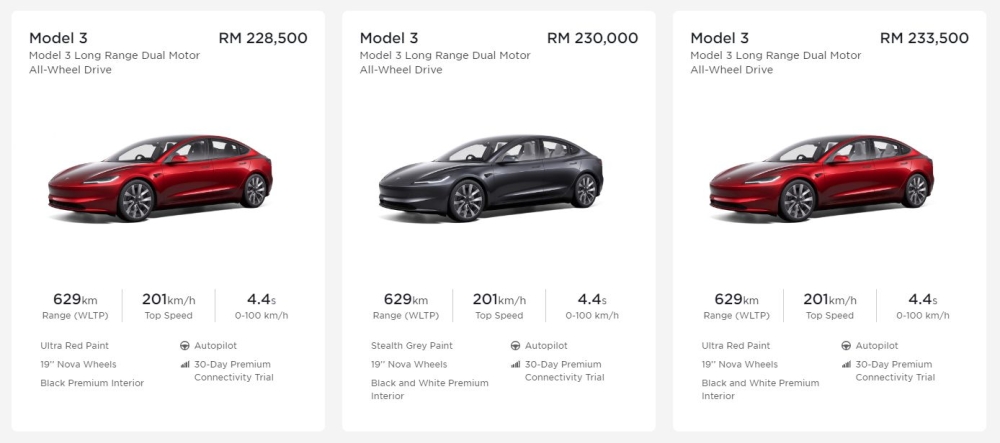Select the RM 233,500 price label
Screen dimensions: 1000x443
(x=924, y=38)
